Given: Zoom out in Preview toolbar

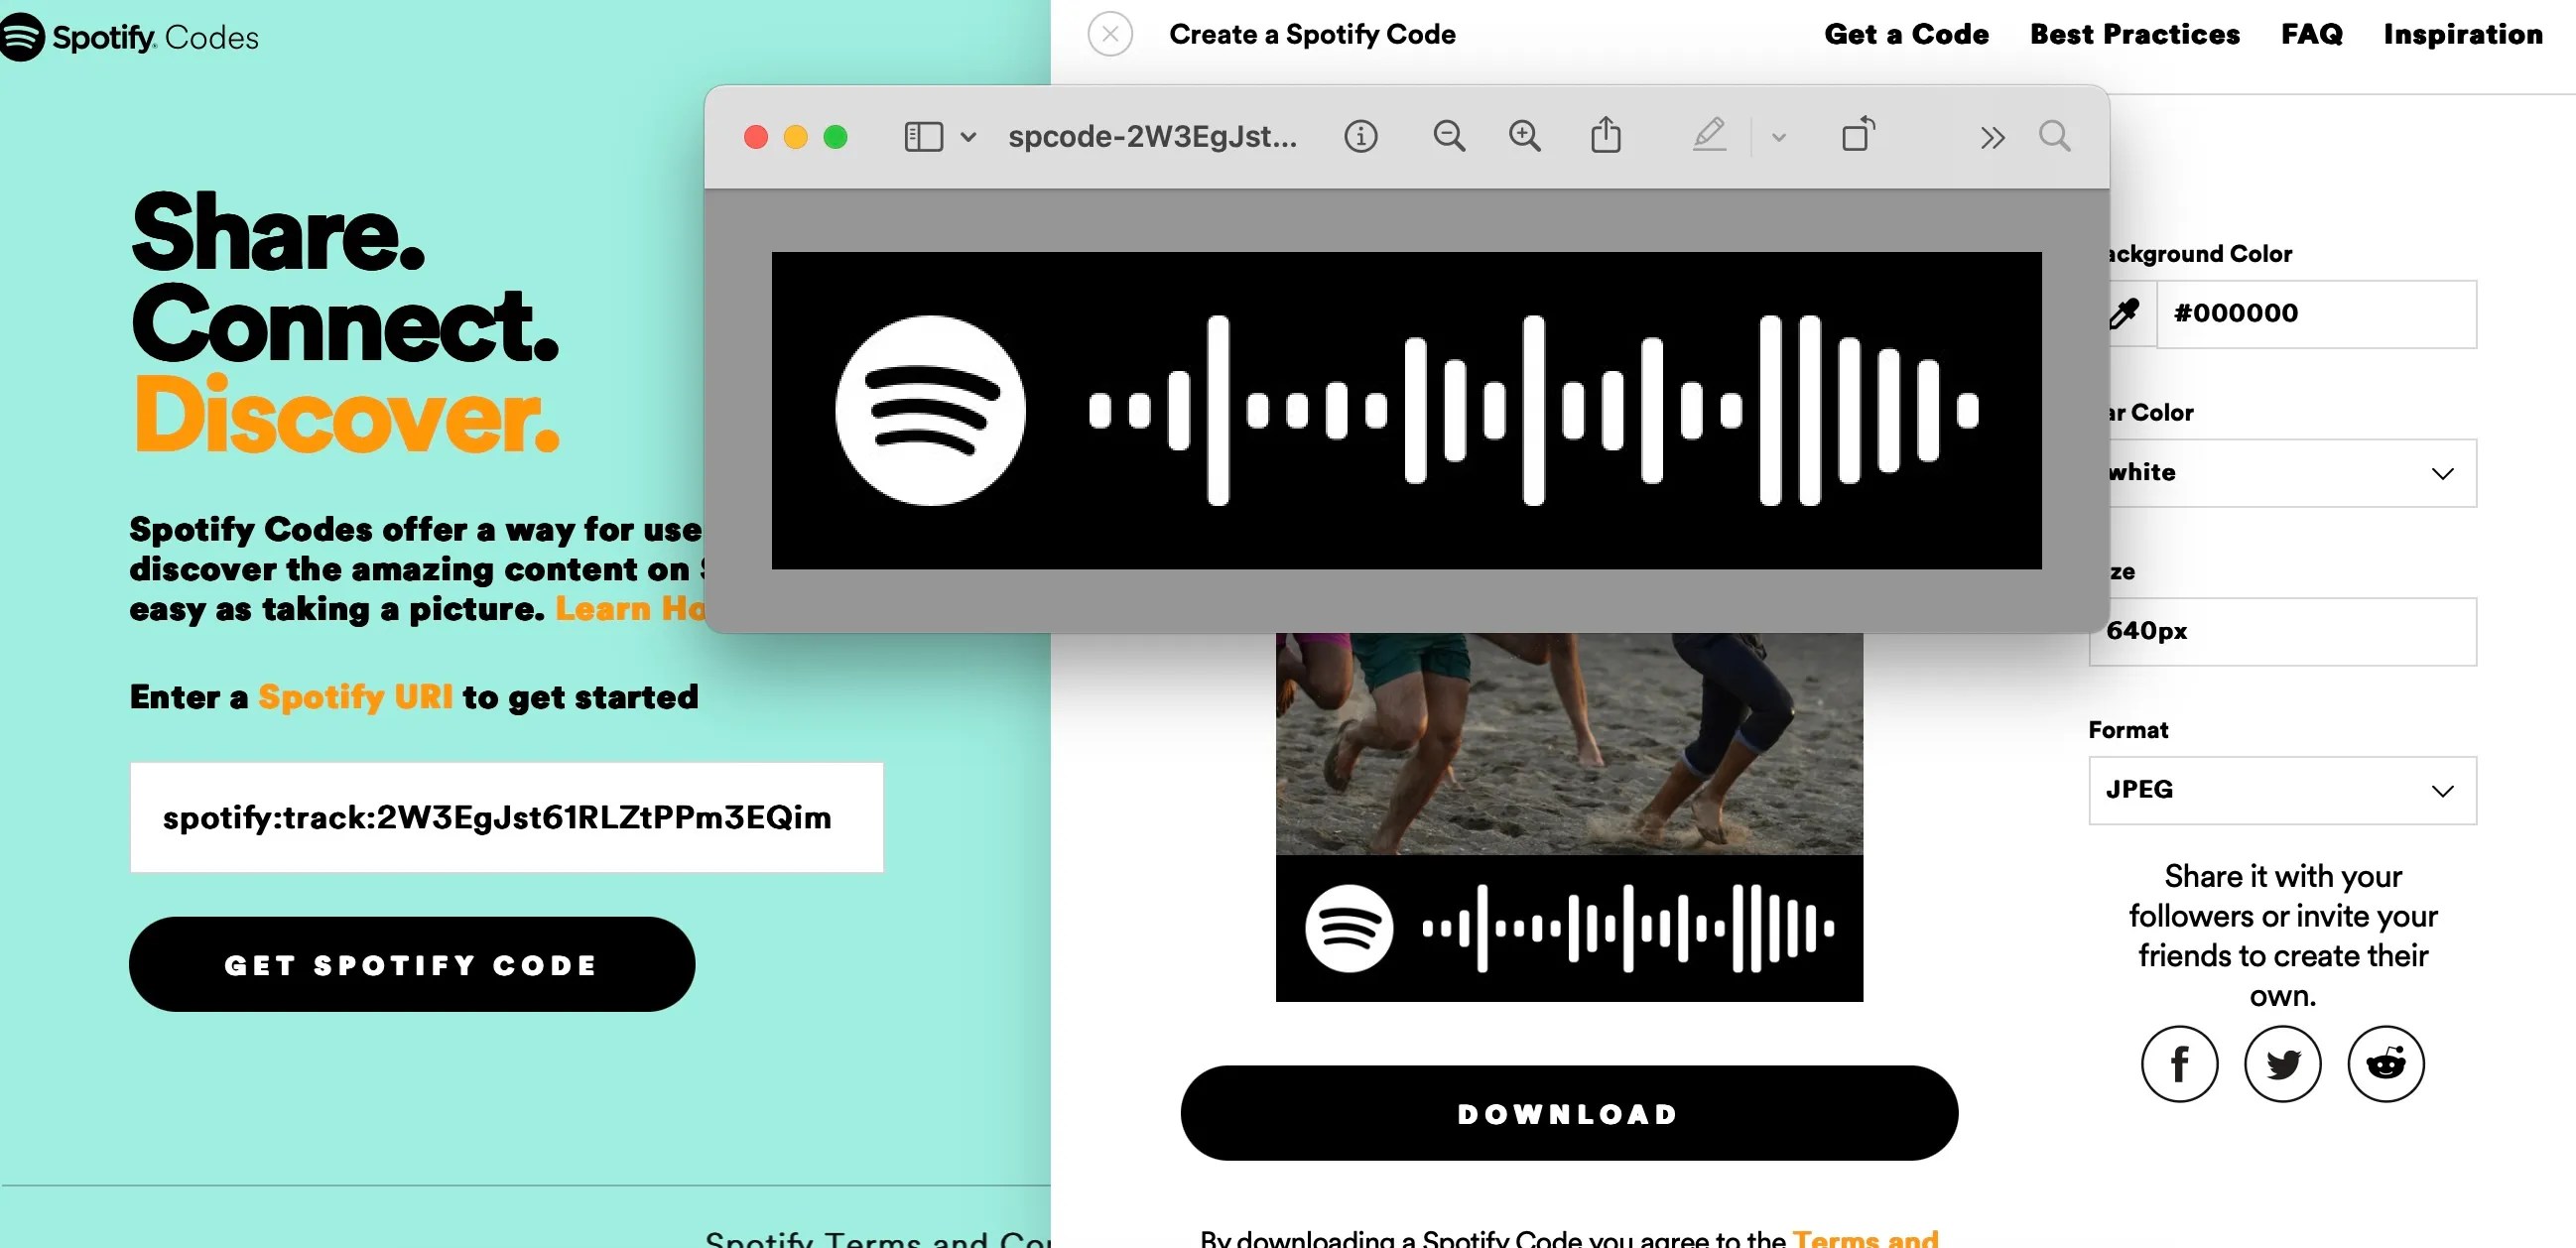Looking at the screenshot, I should pyautogui.click(x=1448, y=136).
